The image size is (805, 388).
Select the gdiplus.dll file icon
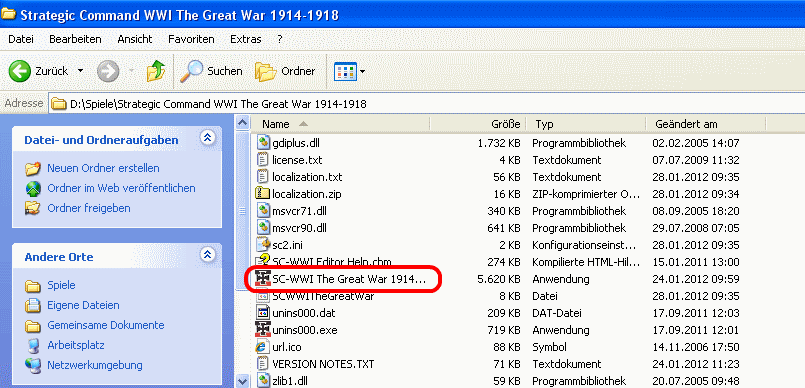click(263, 143)
